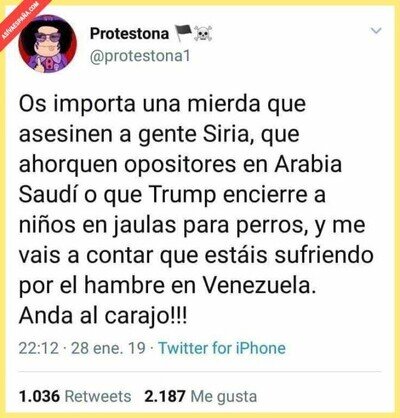Open the @protestona1 handle
The image size is (400, 418).
(140, 56)
